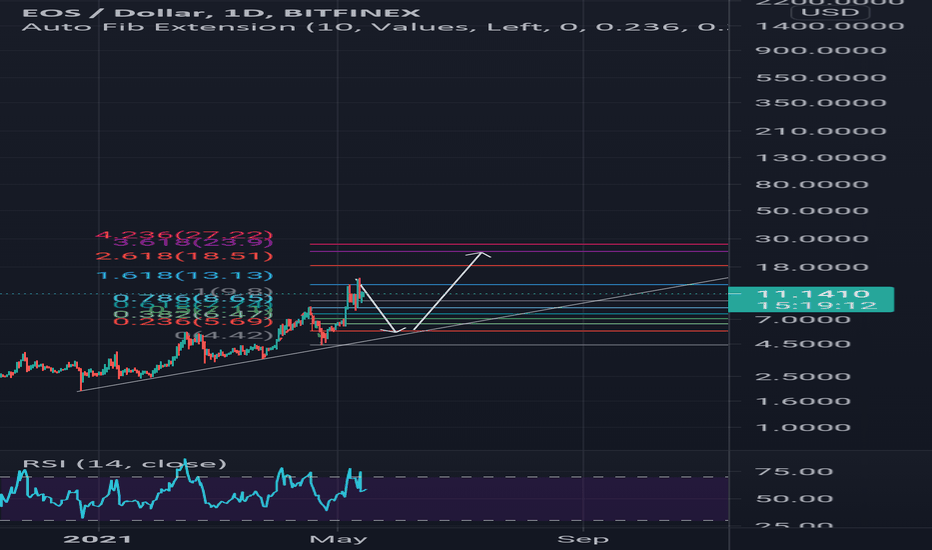Click the 2021 date on the time axis
This screenshot has height=550, width=932.
pos(97,539)
